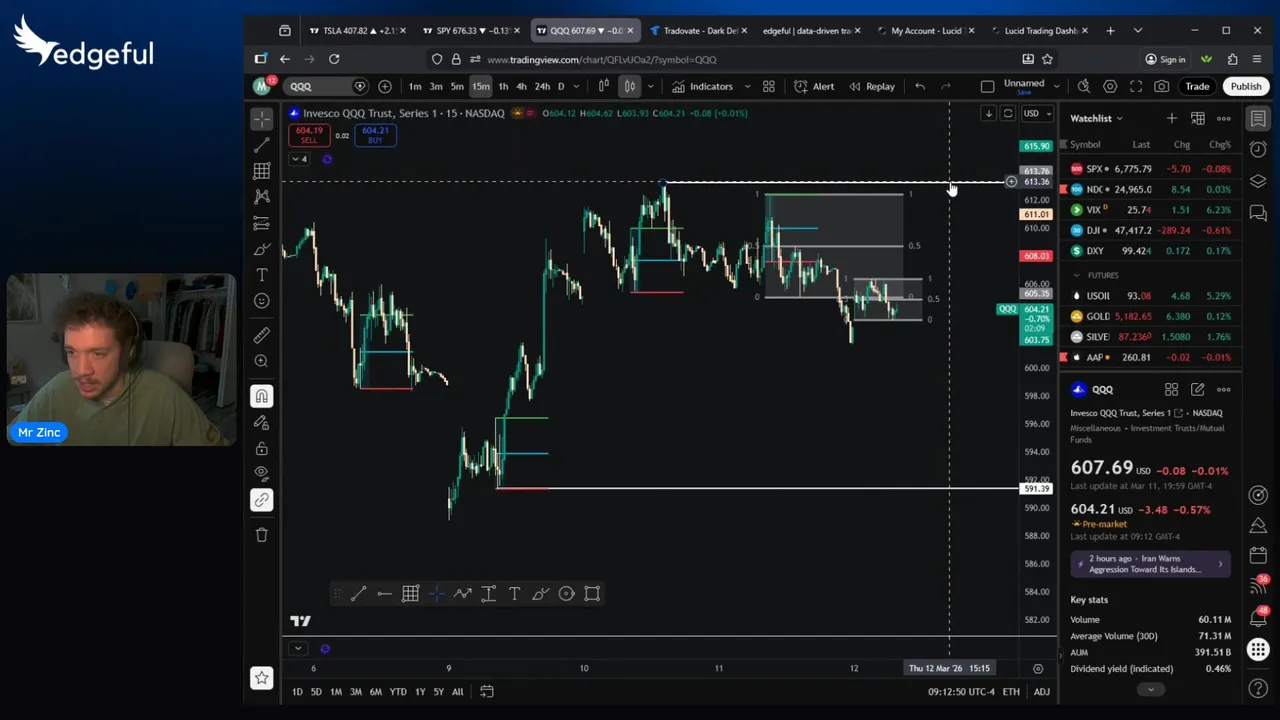Screen dimensions: 1280x720
Task: Select the 5m timeframe
Action: point(457,87)
